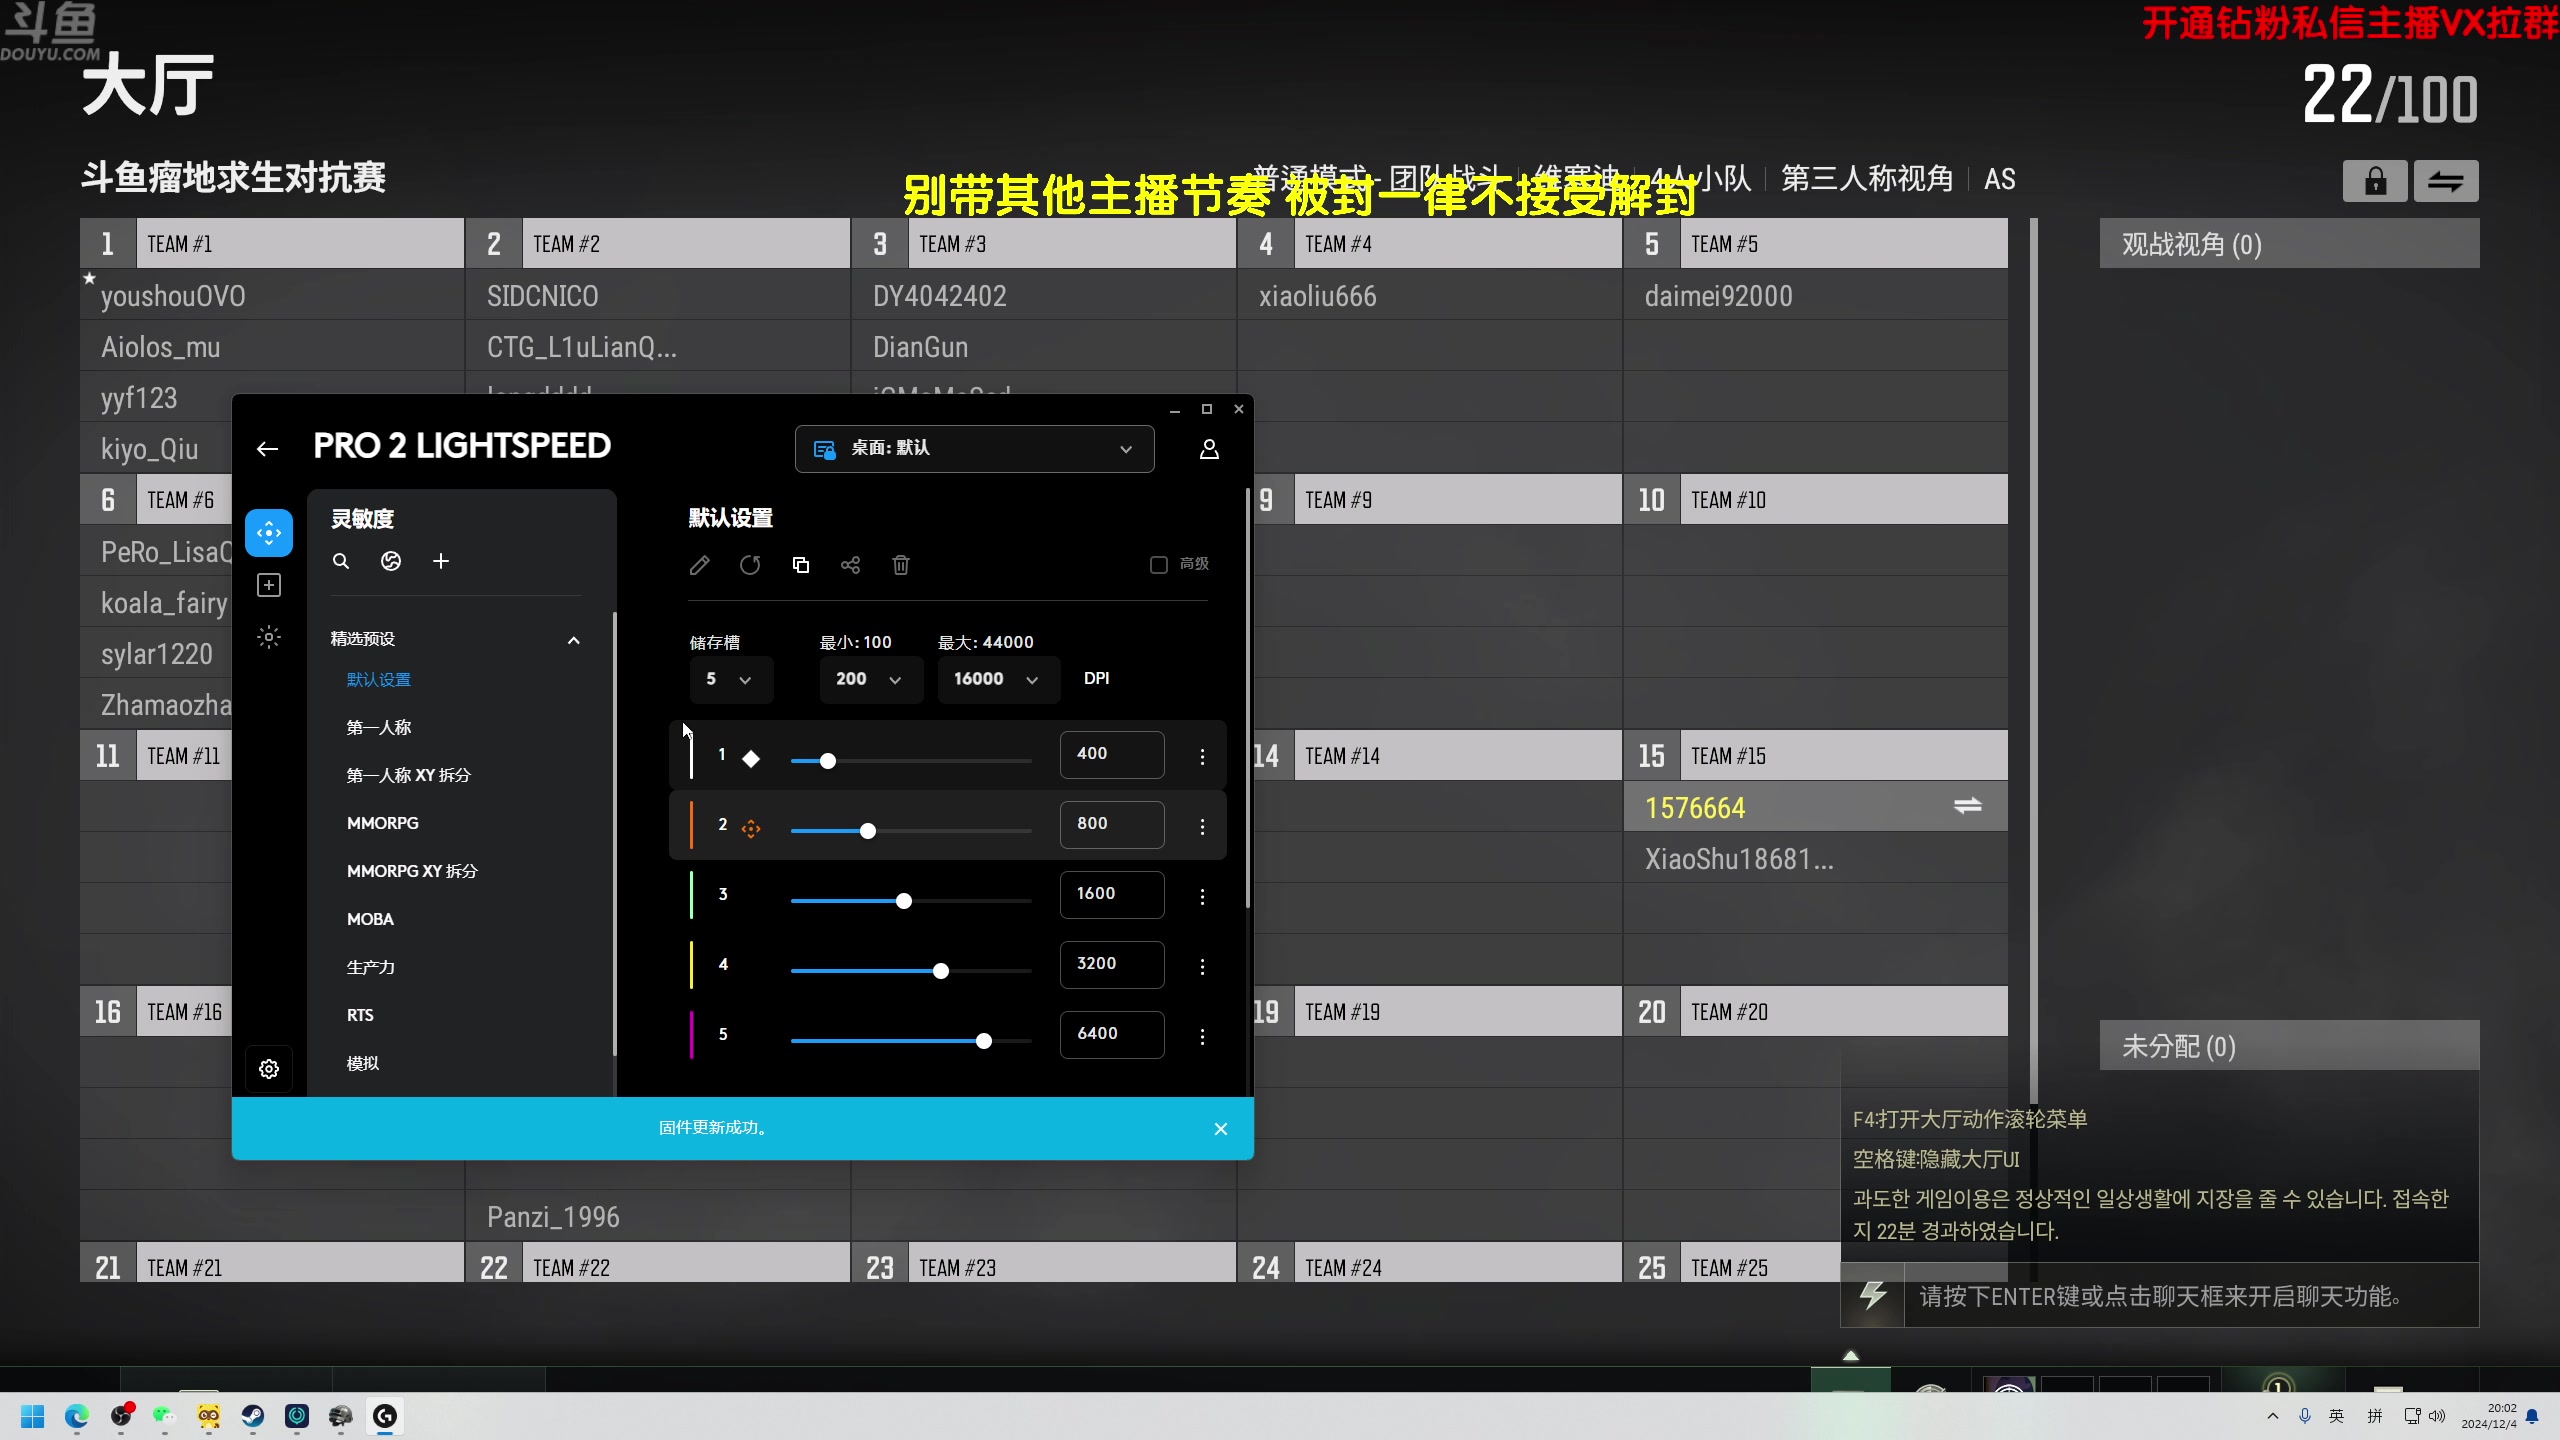Viewport: 2560px width, 1440px height.
Task: Click the DPI value field showing 400
Action: [1112, 754]
